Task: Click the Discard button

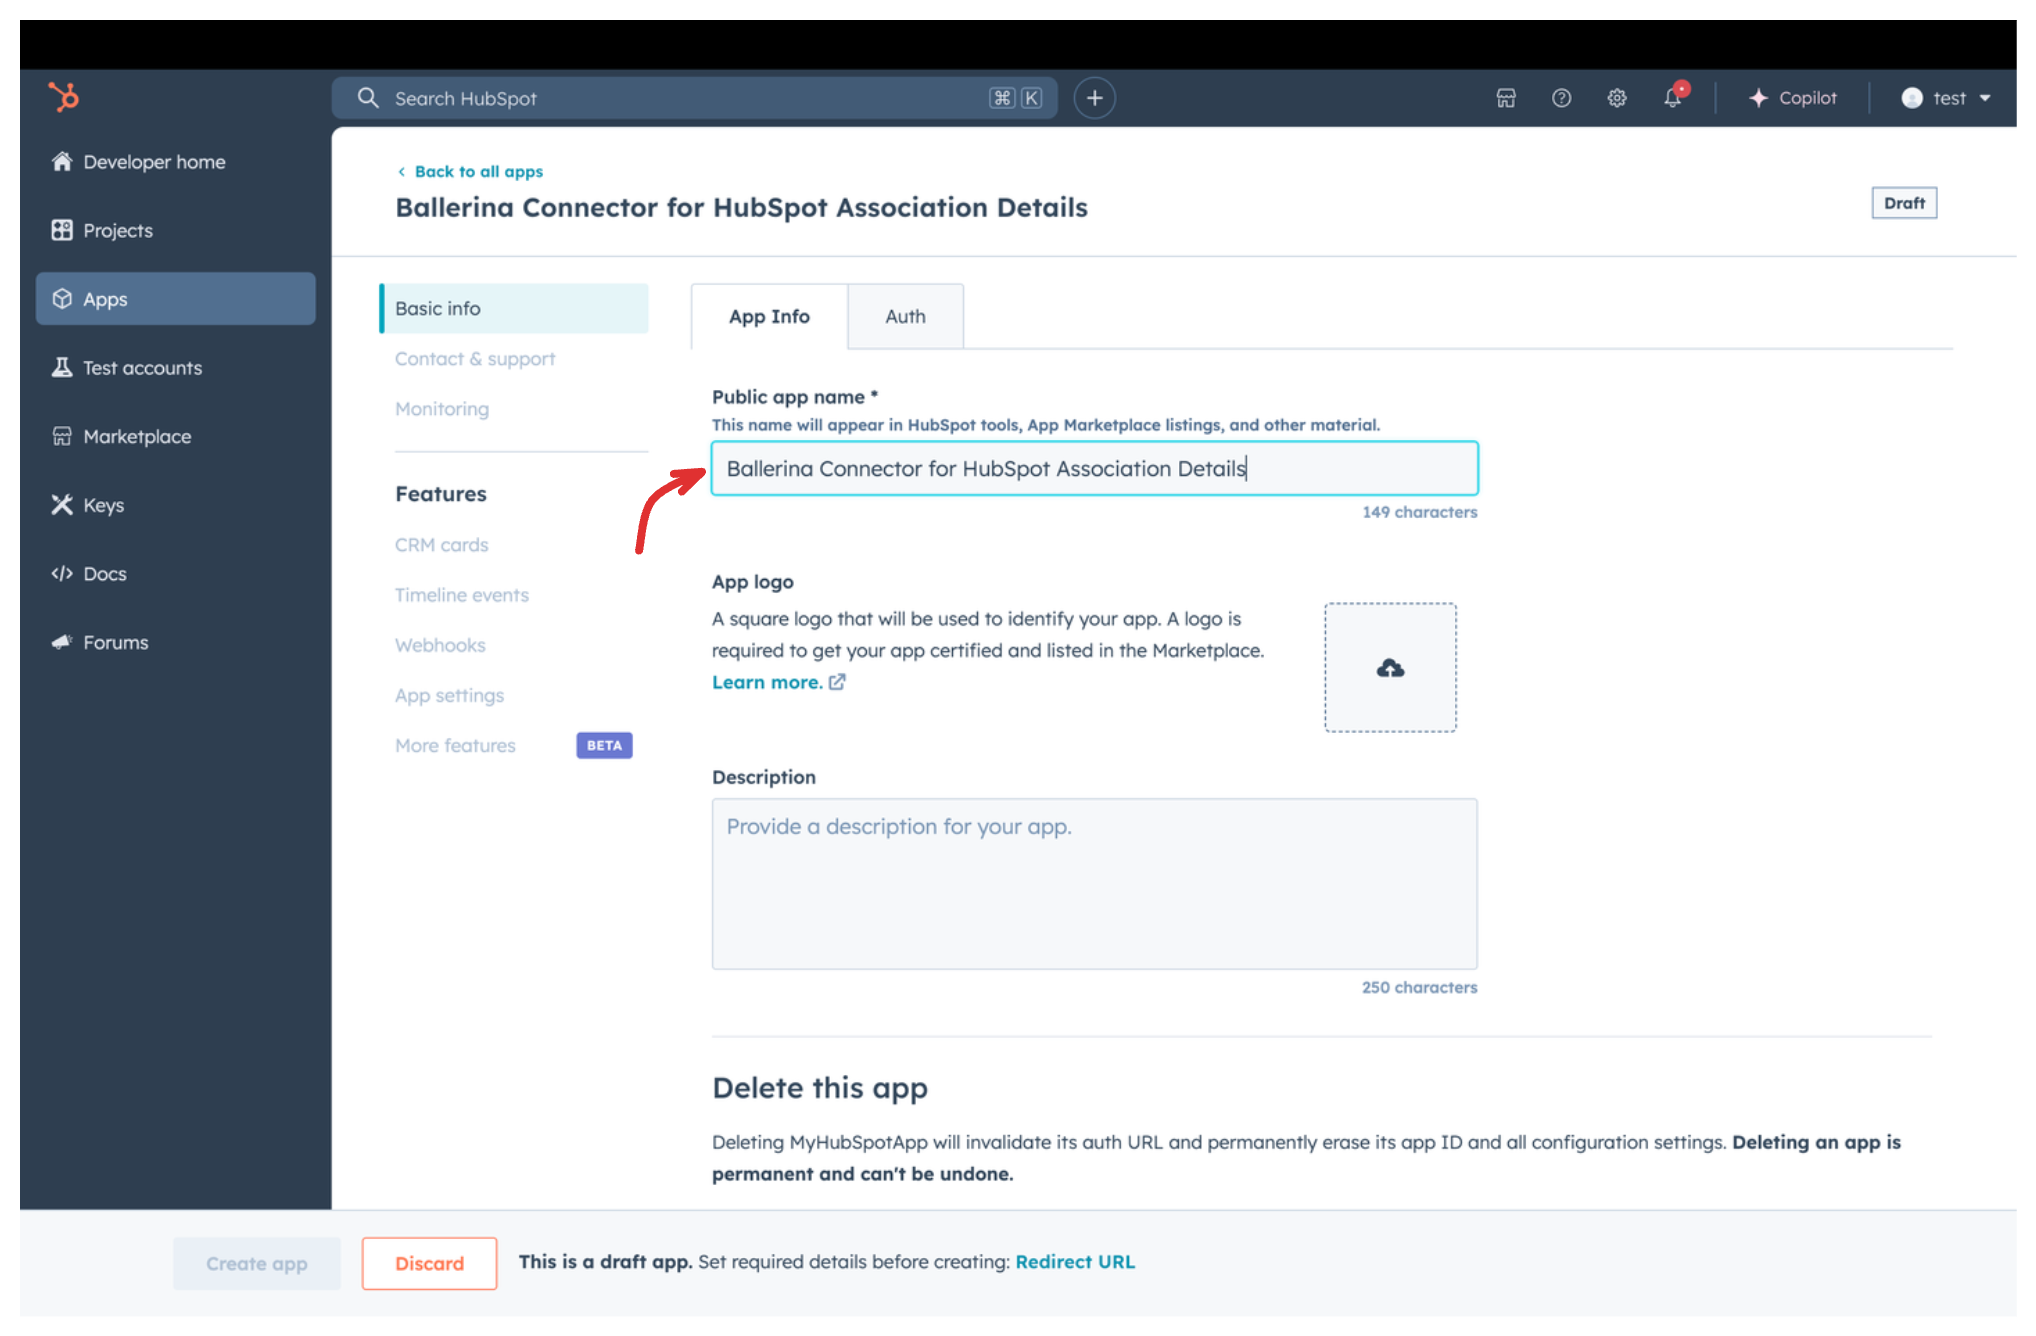Action: coord(429,1263)
